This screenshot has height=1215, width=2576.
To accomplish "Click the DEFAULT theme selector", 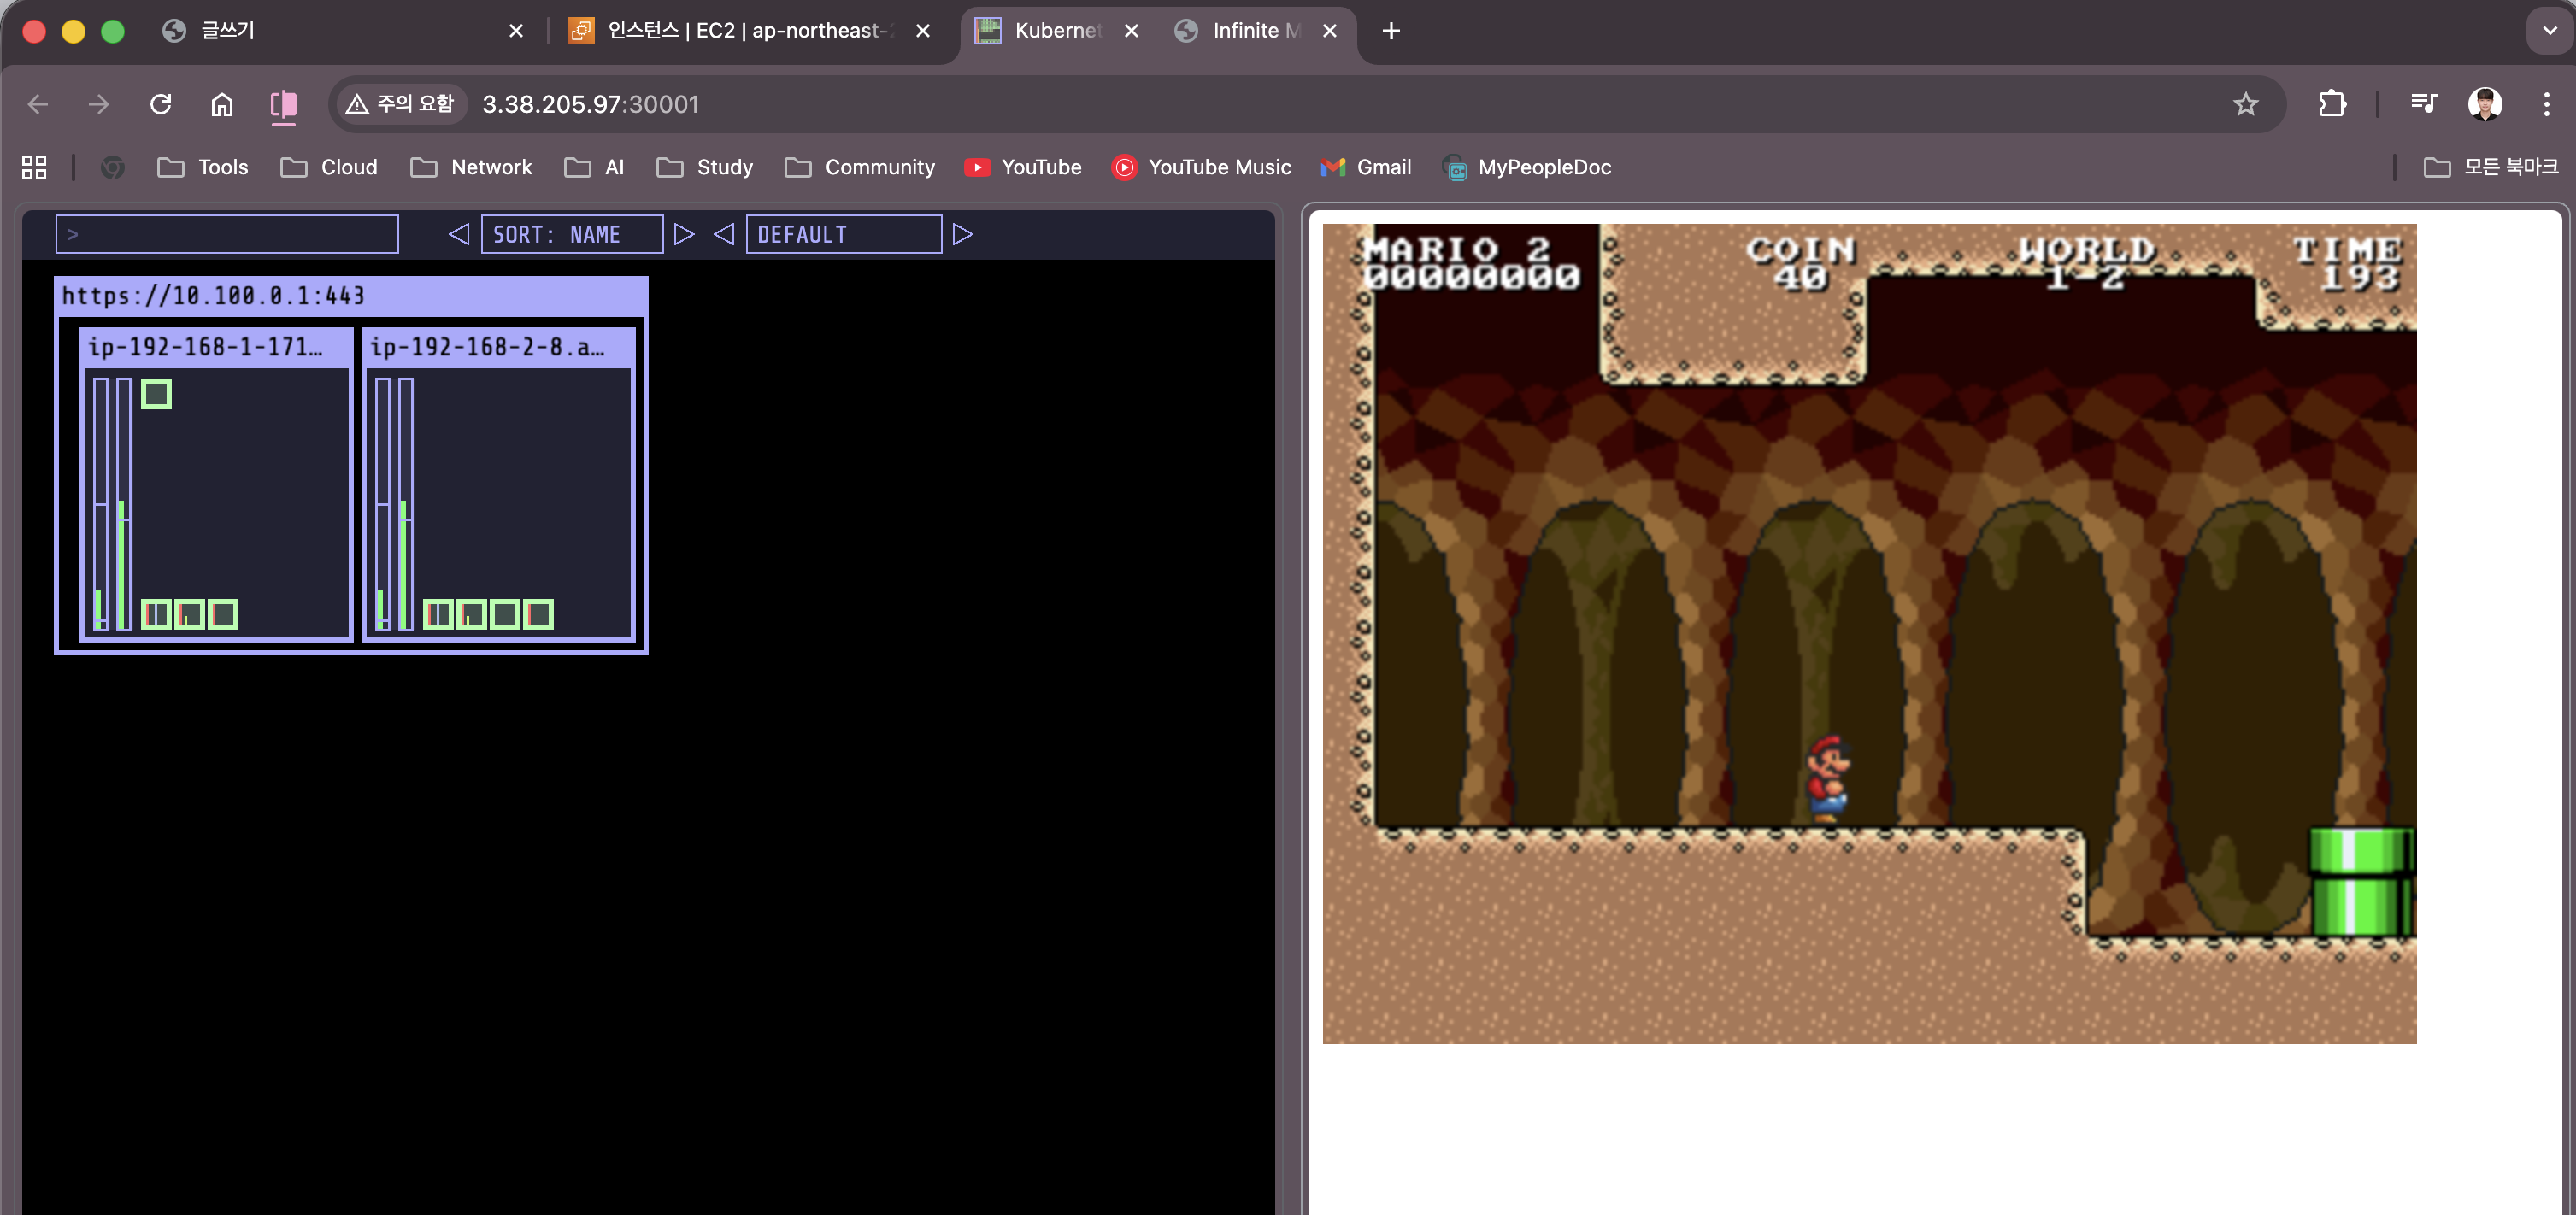I will [844, 234].
